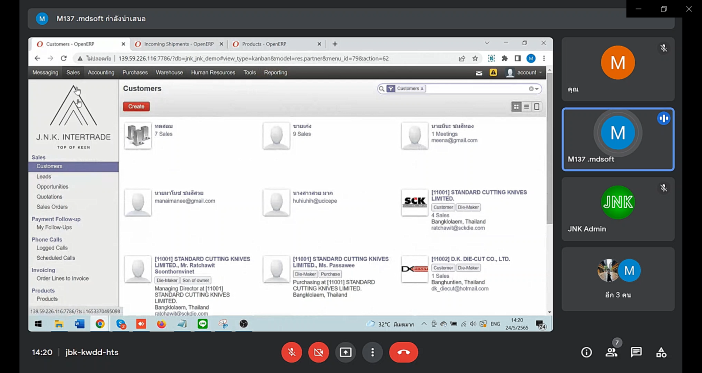This screenshot has height=373, width=702.
Task: Reload the page in shared browser
Action: click(64, 58)
